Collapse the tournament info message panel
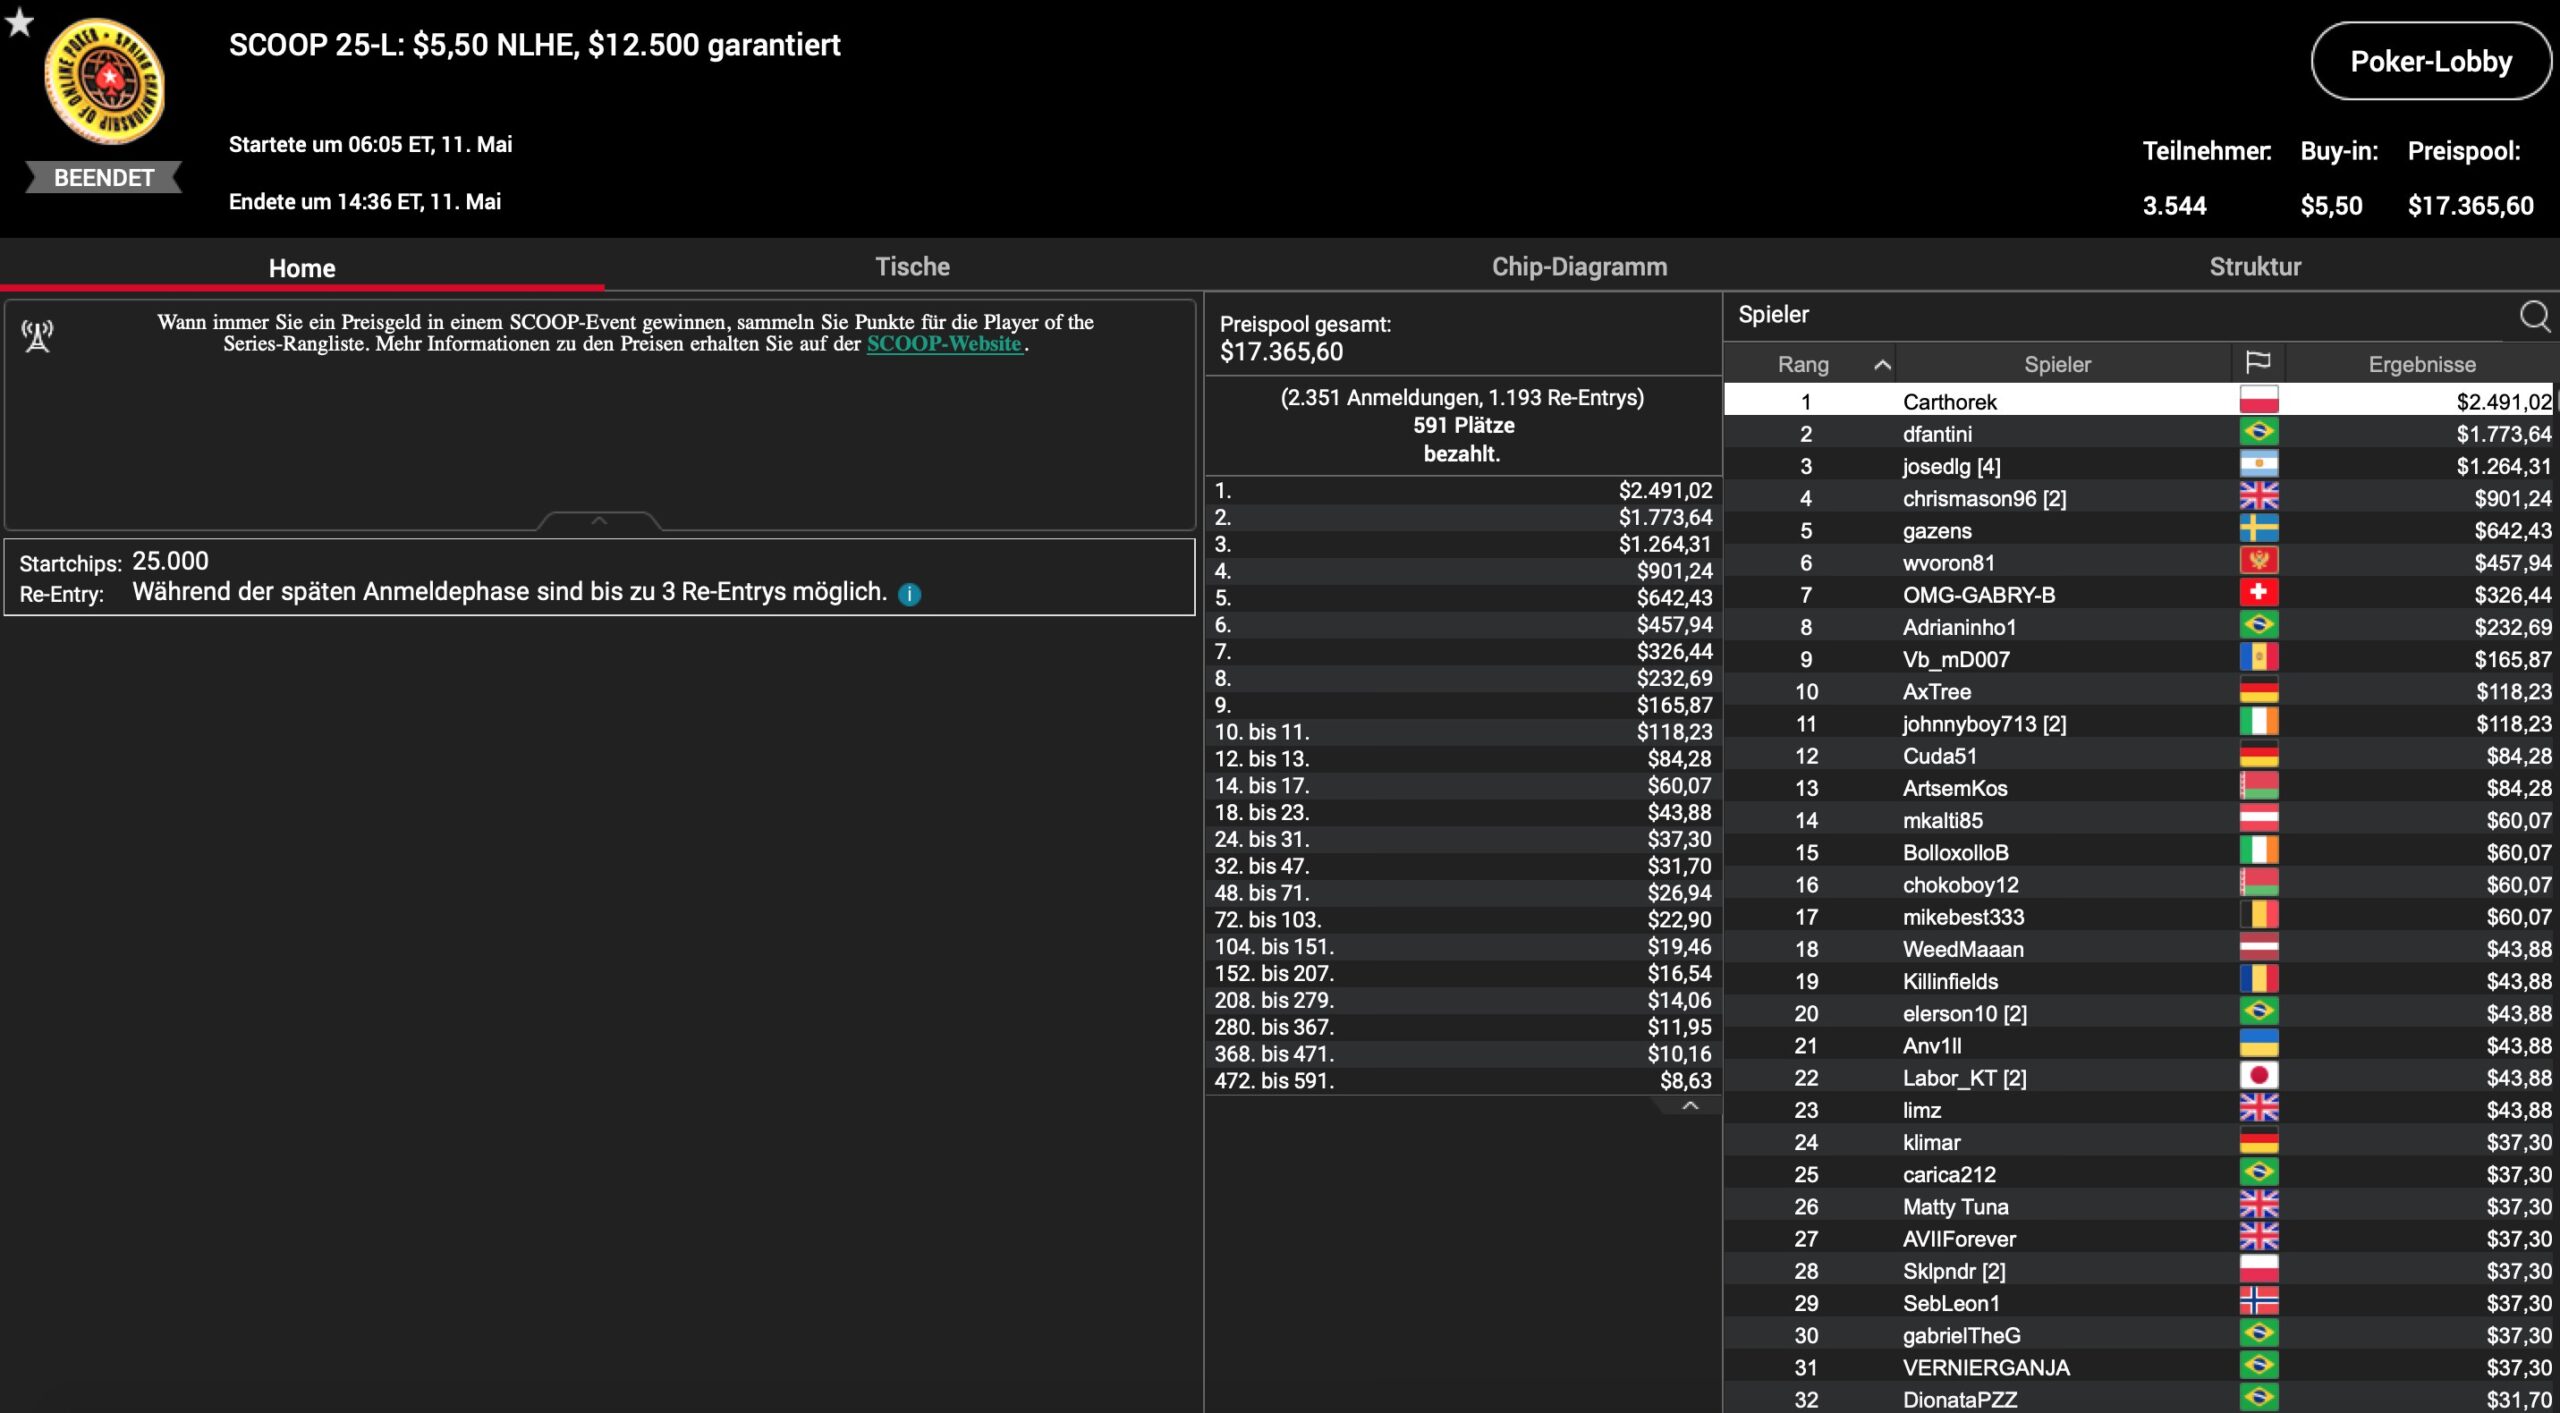Viewport: 2560px width, 1413px height. [x=599, y=520]
